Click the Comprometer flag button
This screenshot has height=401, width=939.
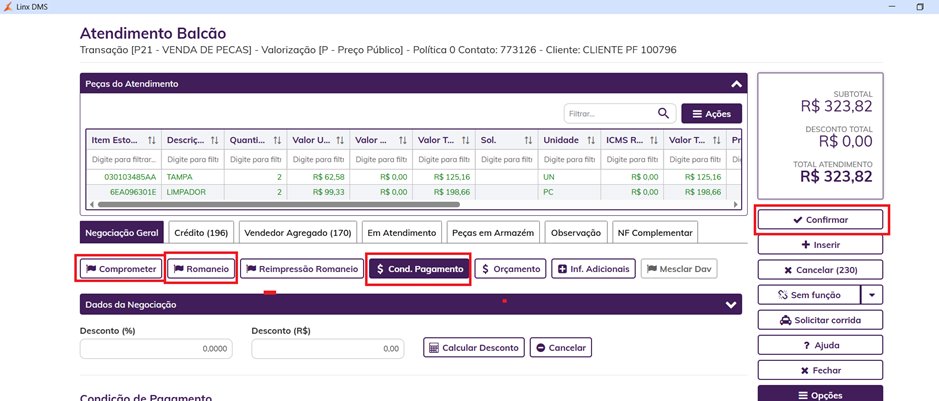click(x=119, y=268)
